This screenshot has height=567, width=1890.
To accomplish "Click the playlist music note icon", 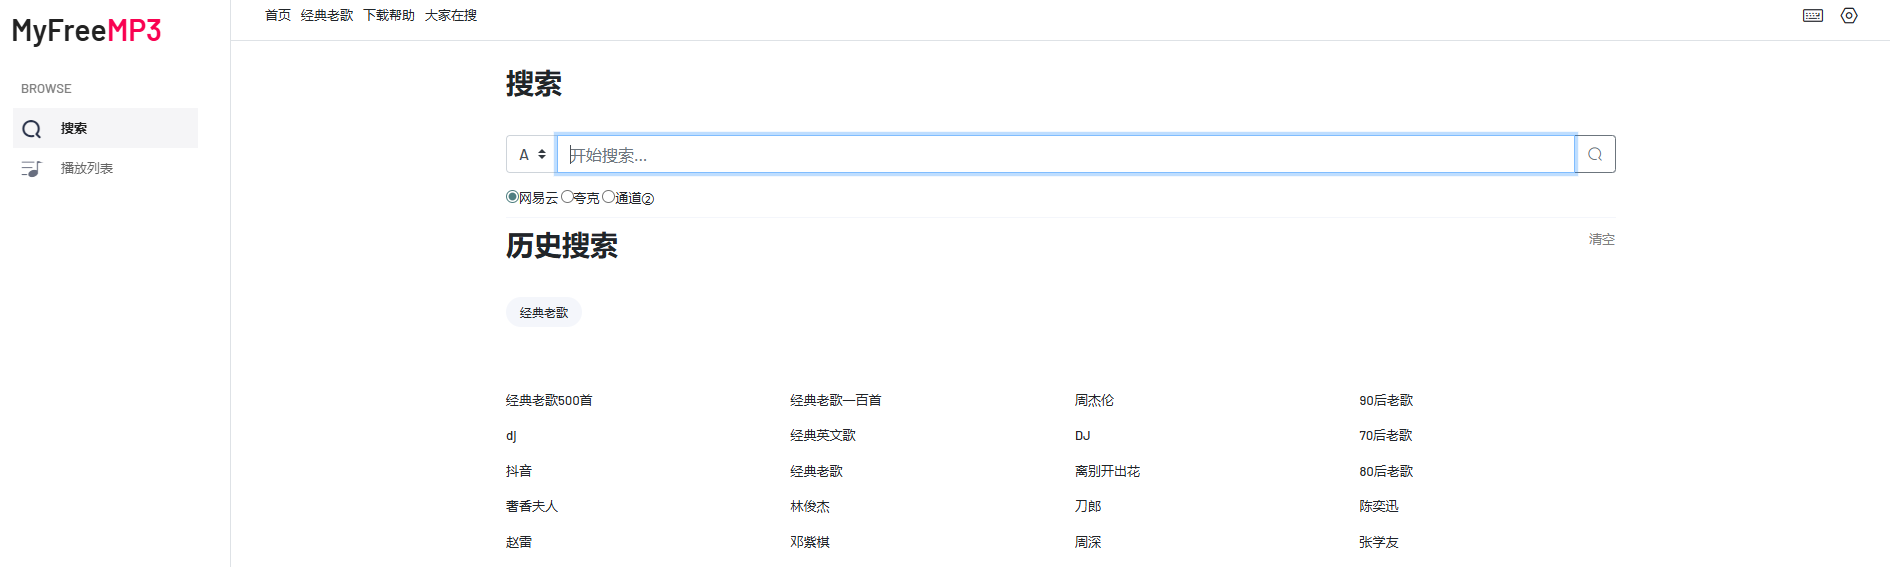I will (x=32, y=169).
